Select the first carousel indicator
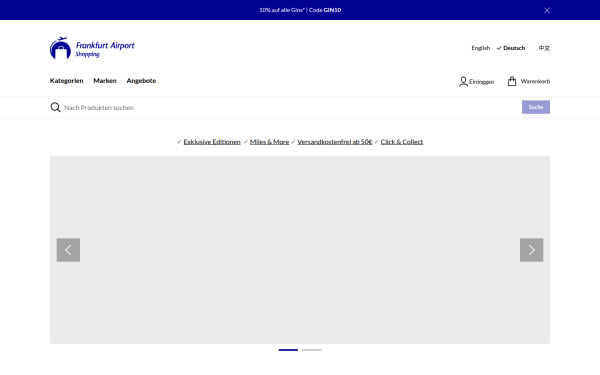 (288, 350)
